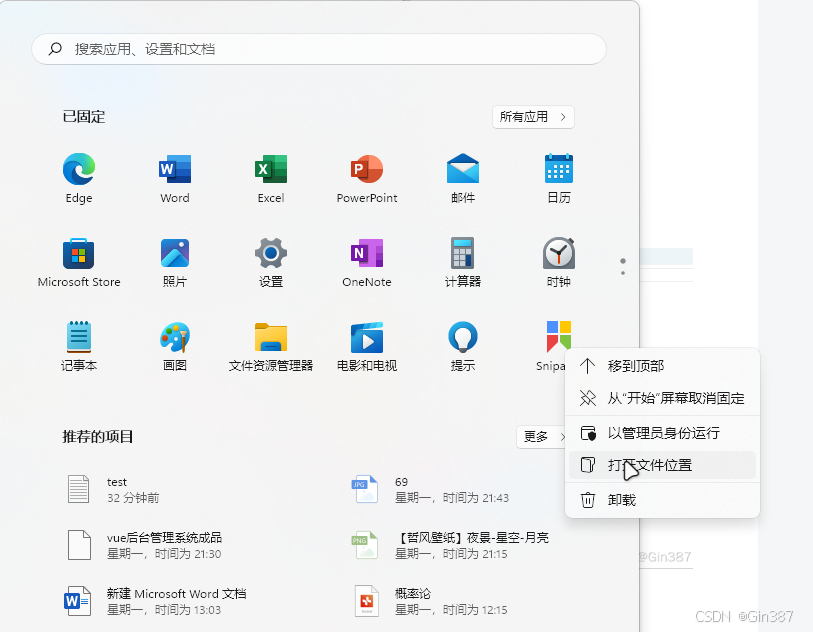Choose 以管理员身份运行 in context menu

(662, 433)
